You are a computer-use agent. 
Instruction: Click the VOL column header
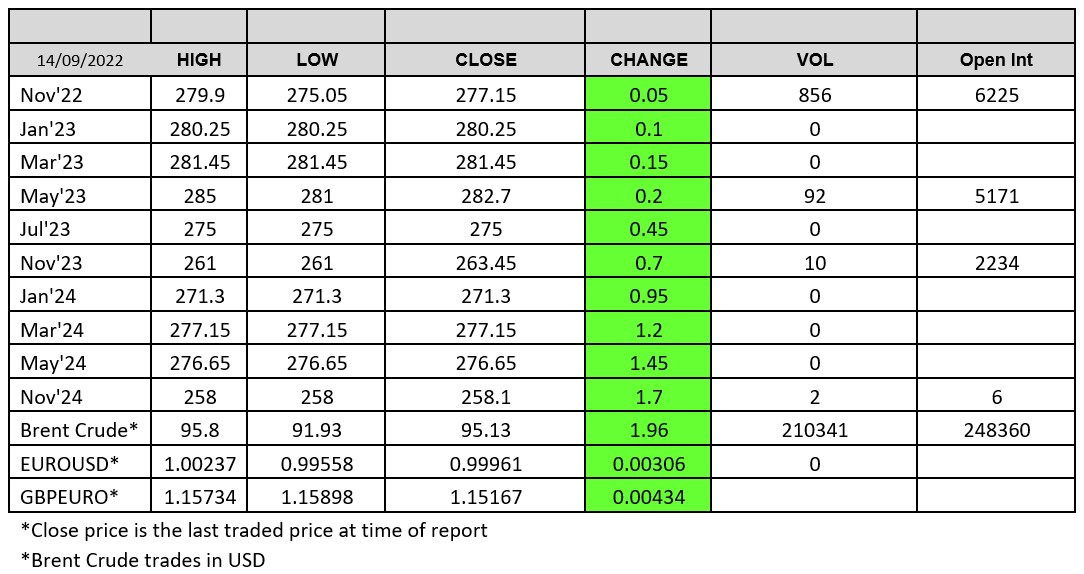[814, 60]
